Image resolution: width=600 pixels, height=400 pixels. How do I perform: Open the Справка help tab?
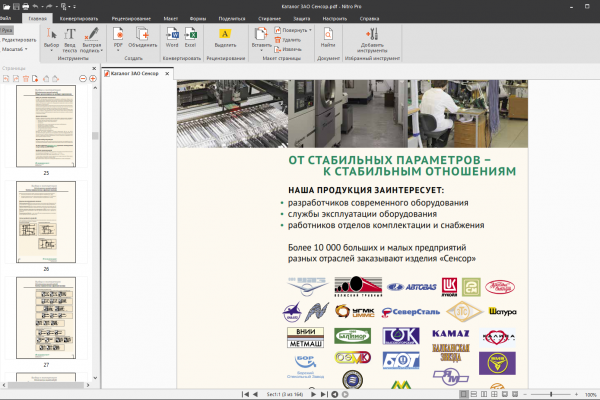click(369, 18)
